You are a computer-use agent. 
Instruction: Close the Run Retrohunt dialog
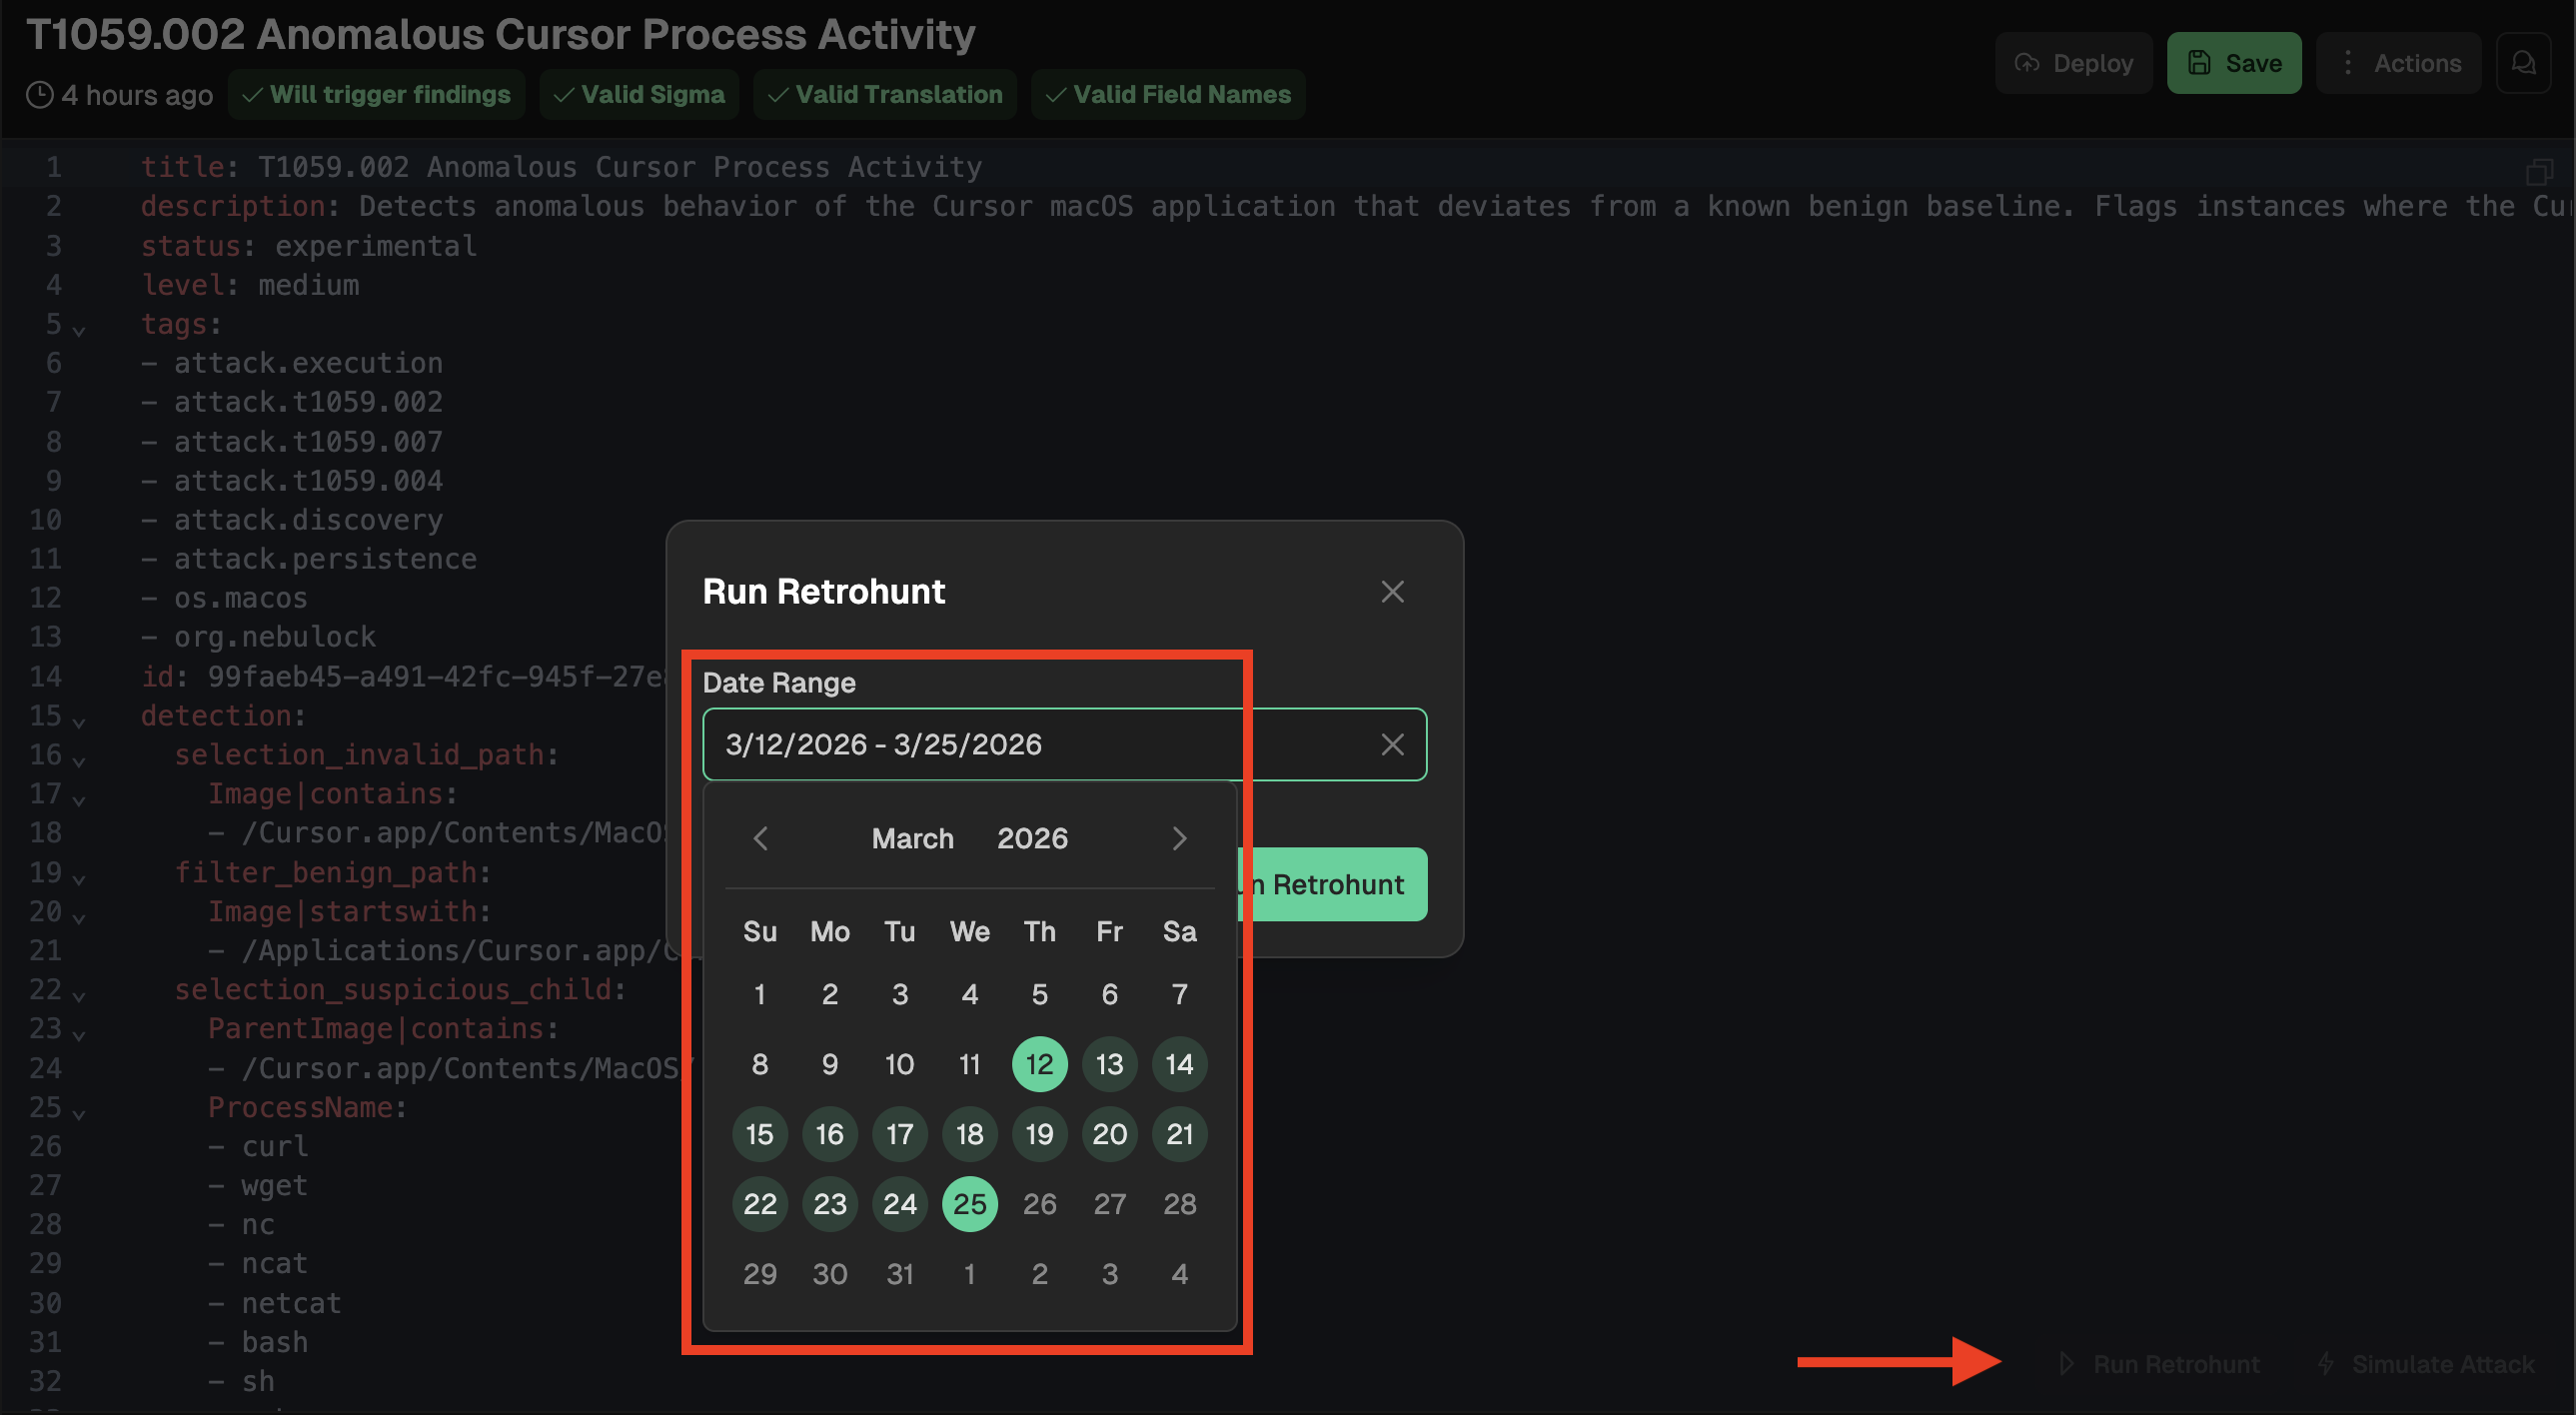coord(1392,591)
